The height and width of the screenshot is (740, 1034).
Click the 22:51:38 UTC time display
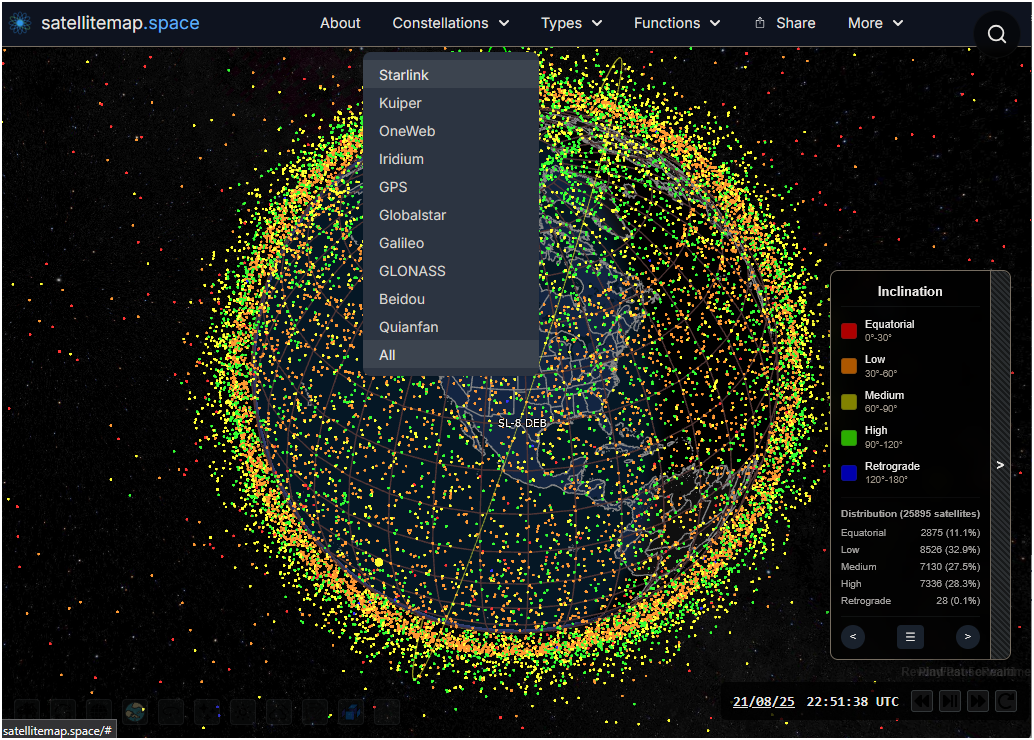(x=852, y=702)
